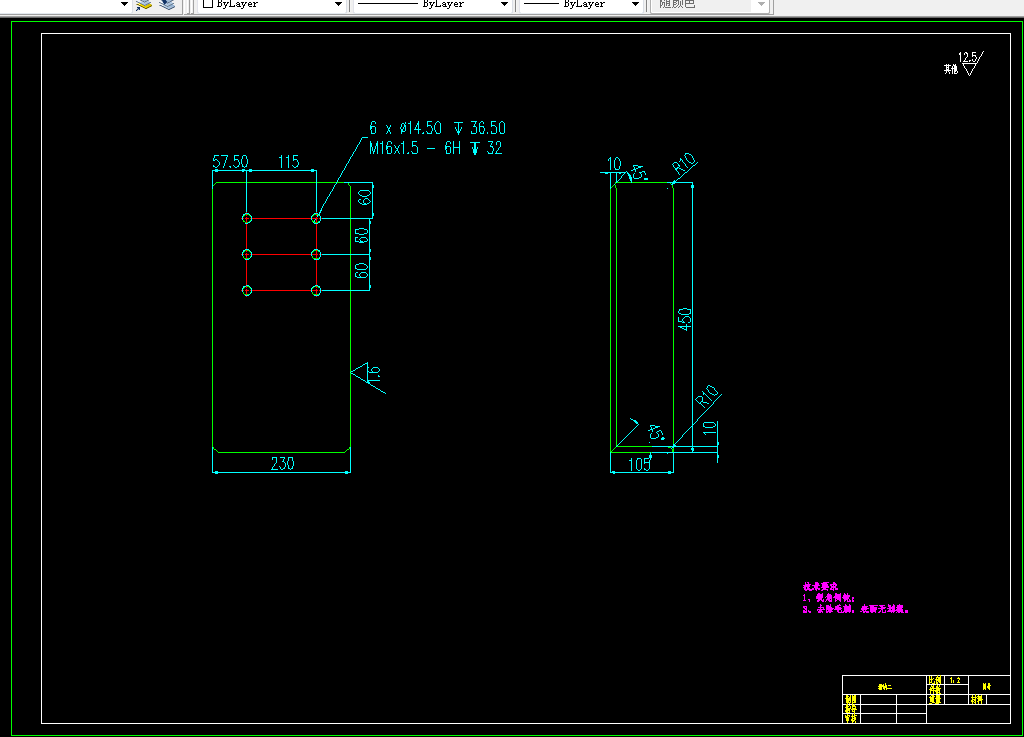1024x737 pixels.
Task: Select the 12.5 surface roughness symbol
Action: (965, 64)
